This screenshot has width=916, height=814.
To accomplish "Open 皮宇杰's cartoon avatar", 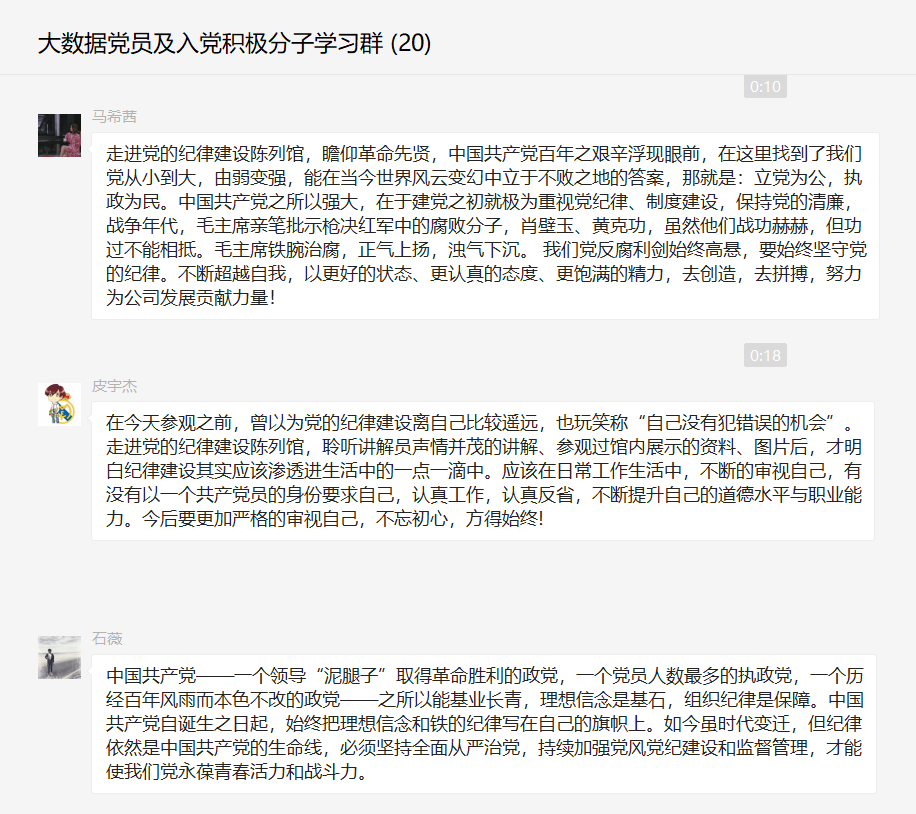I will pyautogui.click(x=60, y=404).
